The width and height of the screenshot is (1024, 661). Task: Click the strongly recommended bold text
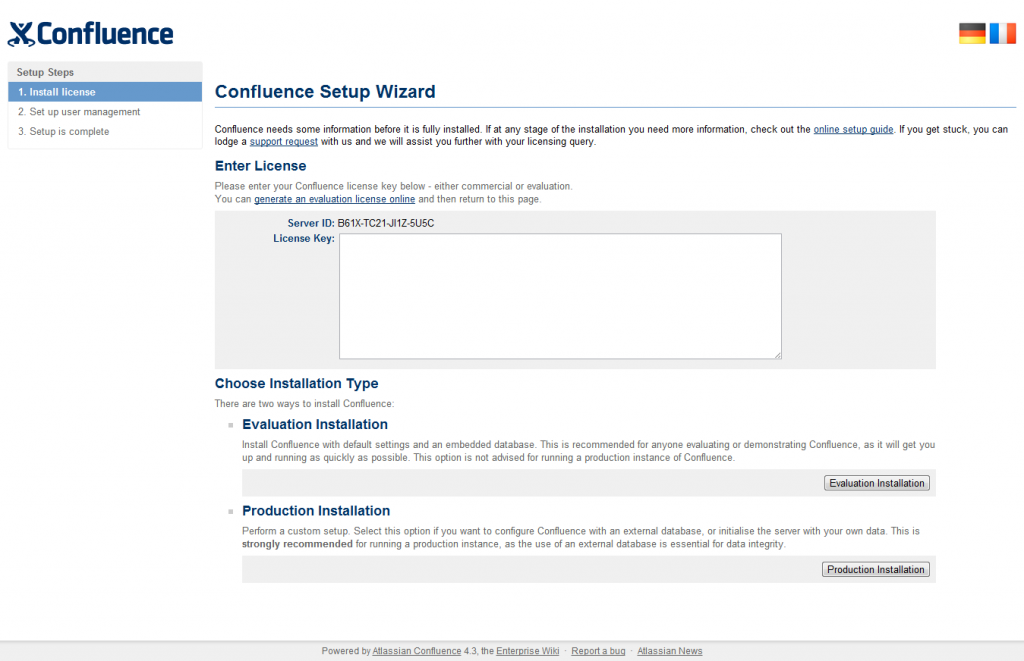tap(297, 544)
